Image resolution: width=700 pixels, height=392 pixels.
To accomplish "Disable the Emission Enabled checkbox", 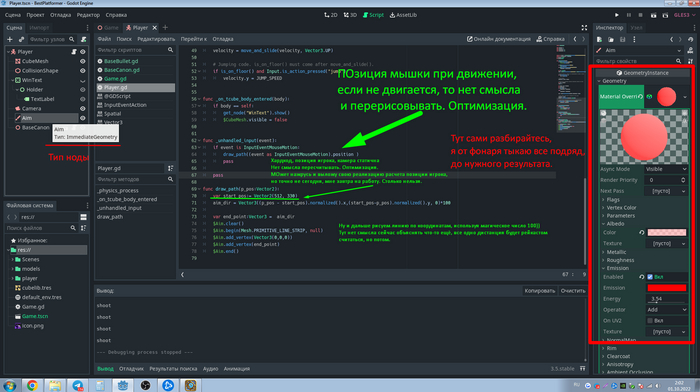I will [650, 277].
